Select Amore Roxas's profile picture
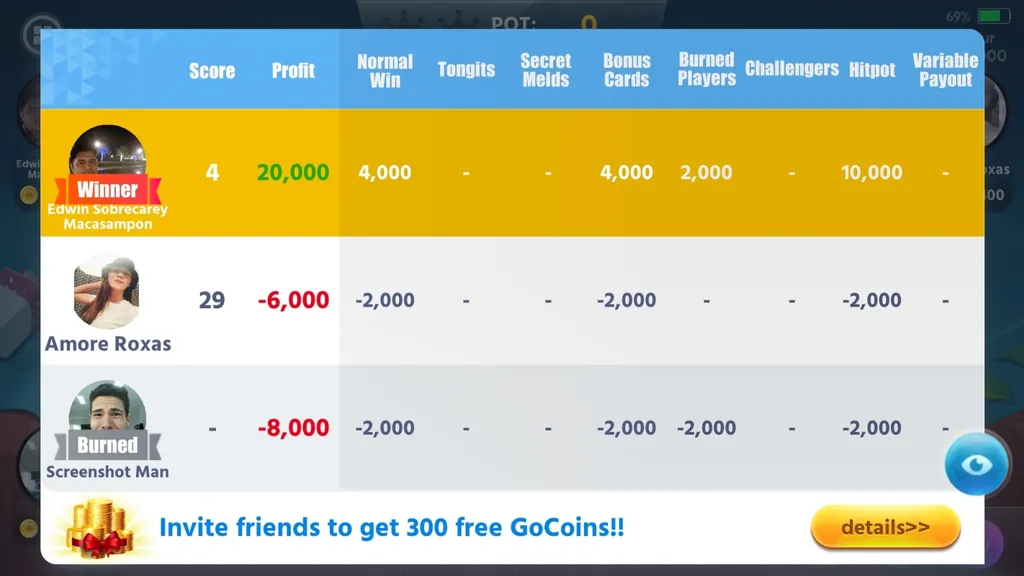 [x=107, y=292]
